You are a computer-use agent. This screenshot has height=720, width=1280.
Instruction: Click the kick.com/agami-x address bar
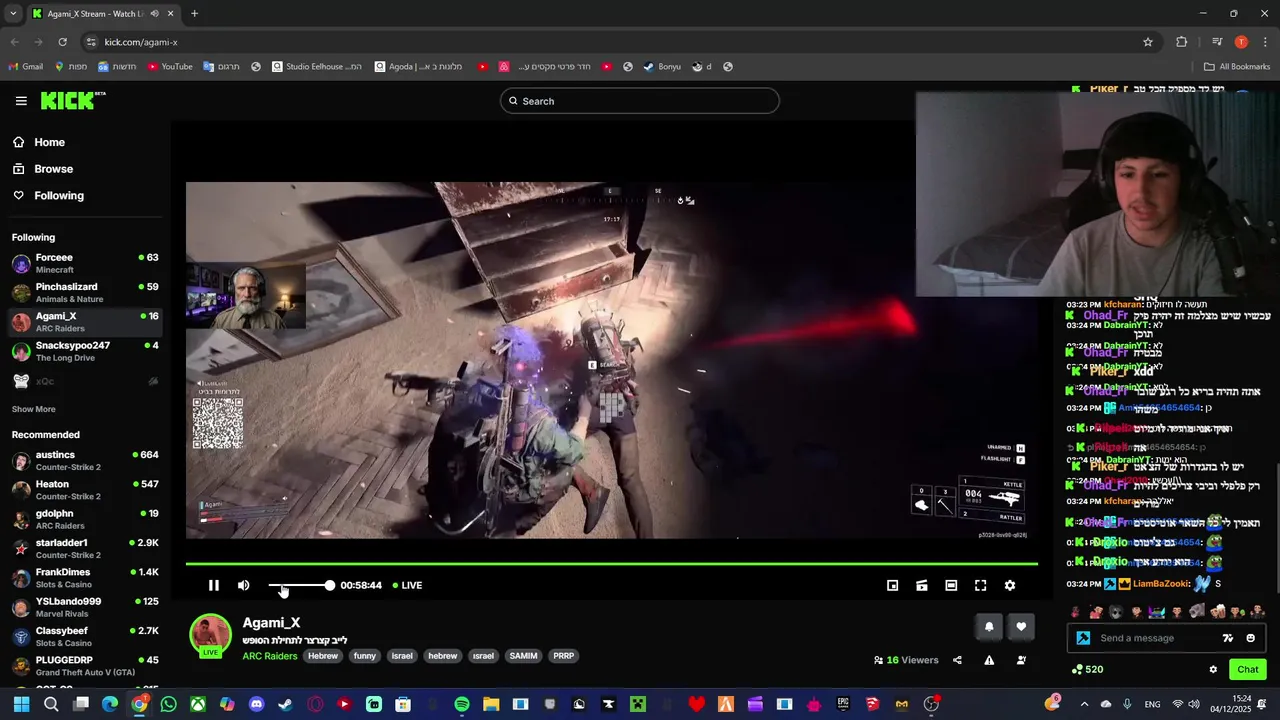click(620, 42)
